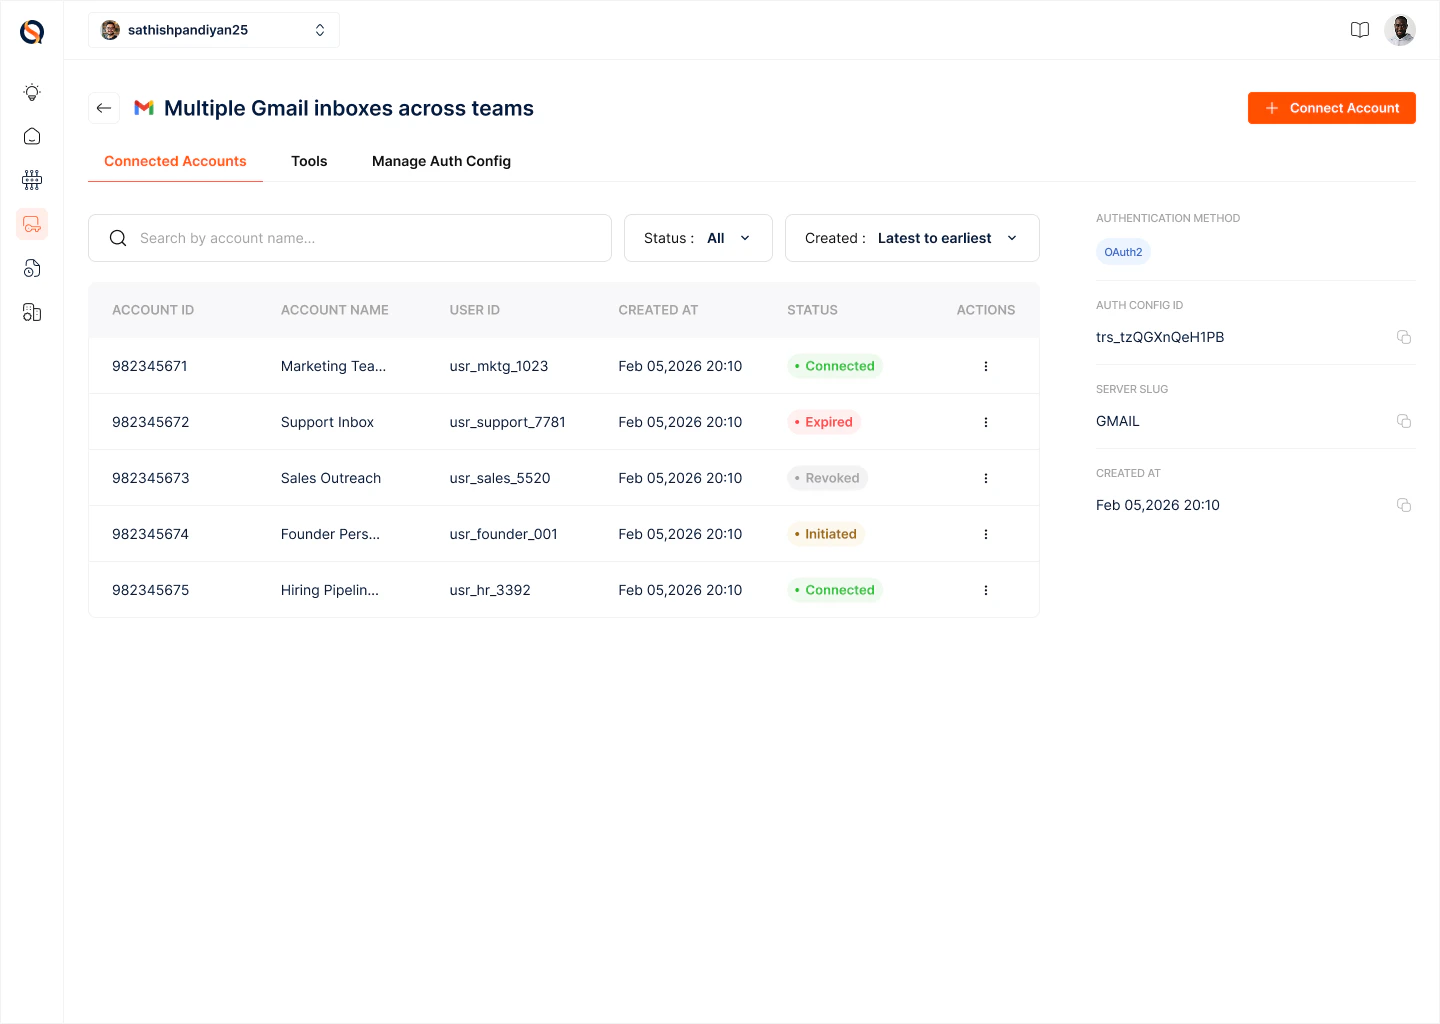Select the highlighted auth configs sidebar icon

pyautogui.click(x=32, y=224)
